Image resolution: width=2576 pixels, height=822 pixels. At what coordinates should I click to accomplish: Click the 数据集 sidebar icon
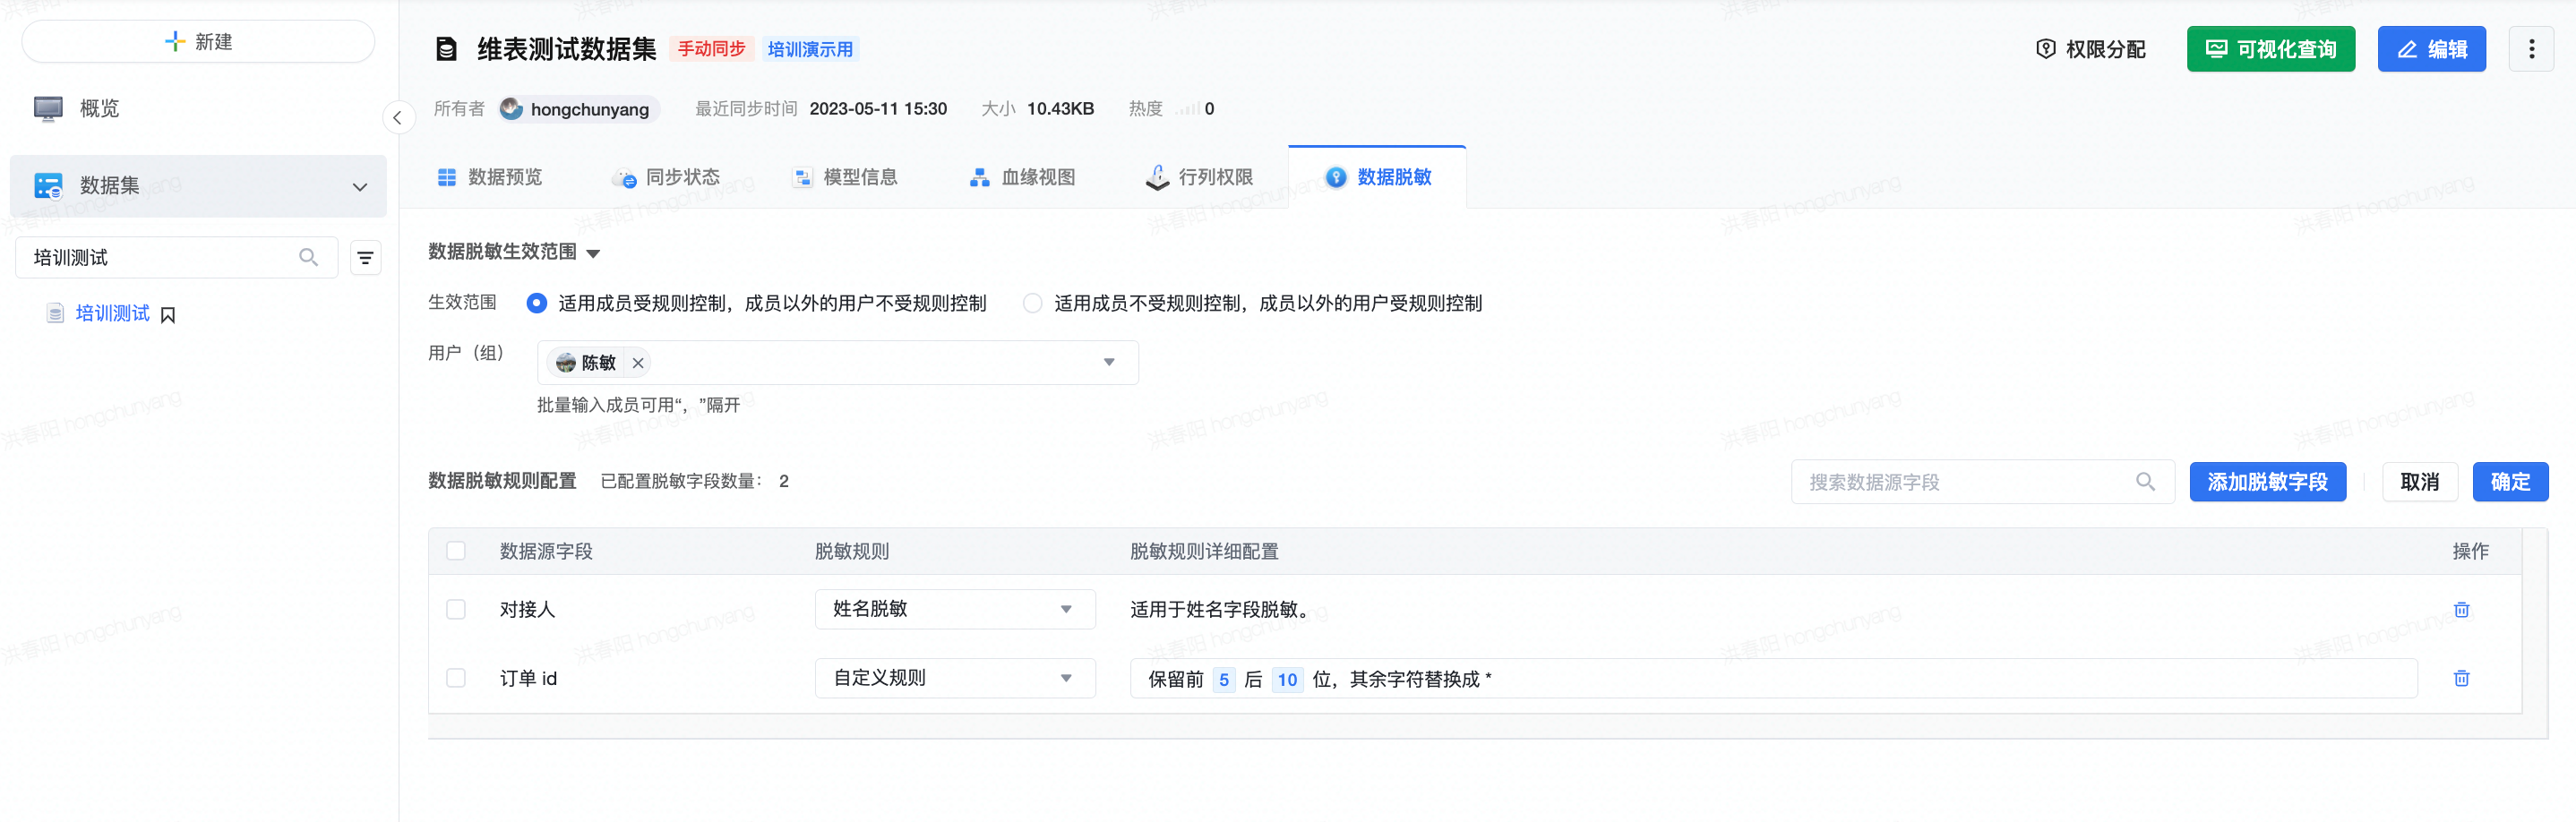pyautogui.click(x=48, y=186)
